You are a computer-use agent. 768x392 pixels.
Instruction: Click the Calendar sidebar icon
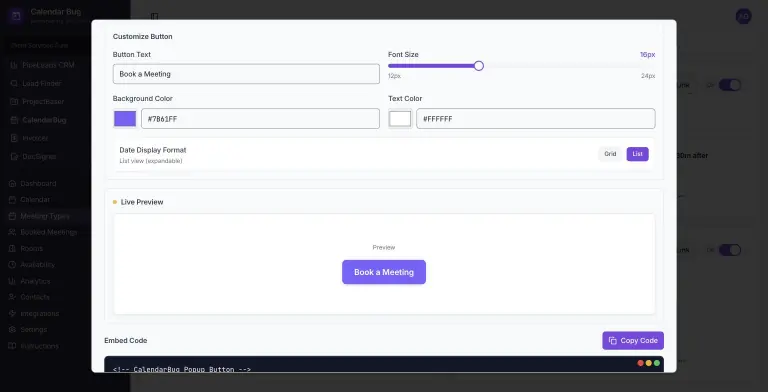pos(12,199)
